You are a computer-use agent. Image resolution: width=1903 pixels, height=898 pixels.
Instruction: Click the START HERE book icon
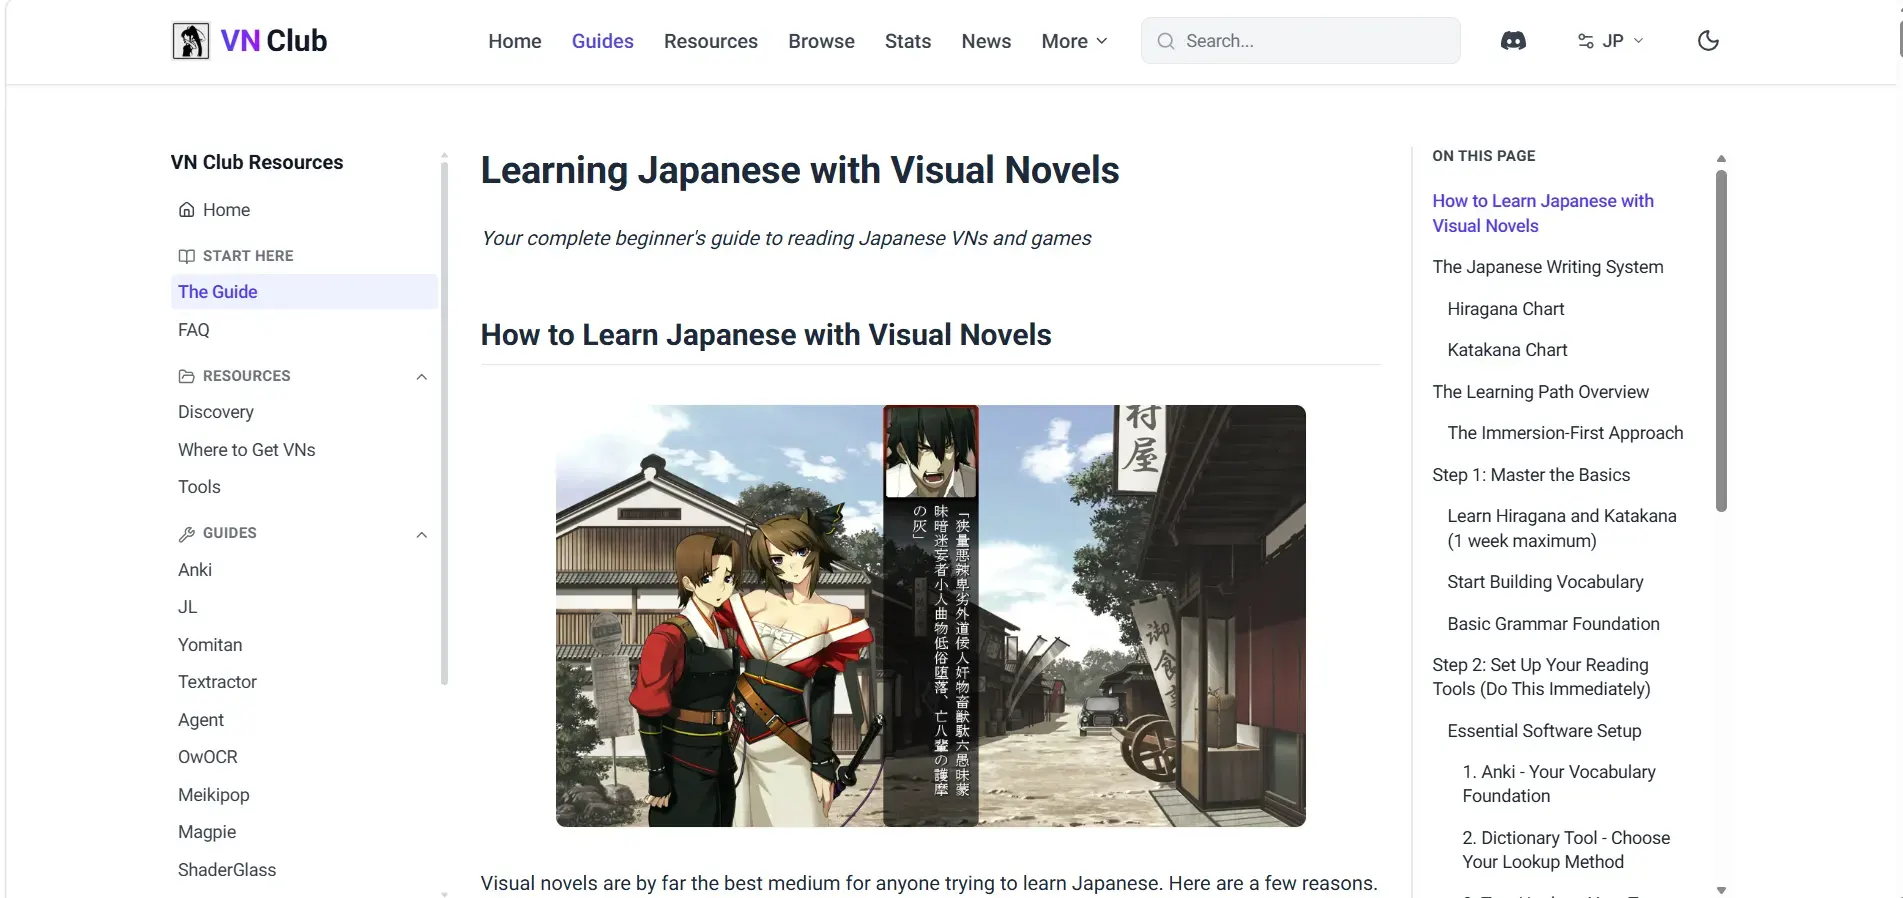click(186, 256)
